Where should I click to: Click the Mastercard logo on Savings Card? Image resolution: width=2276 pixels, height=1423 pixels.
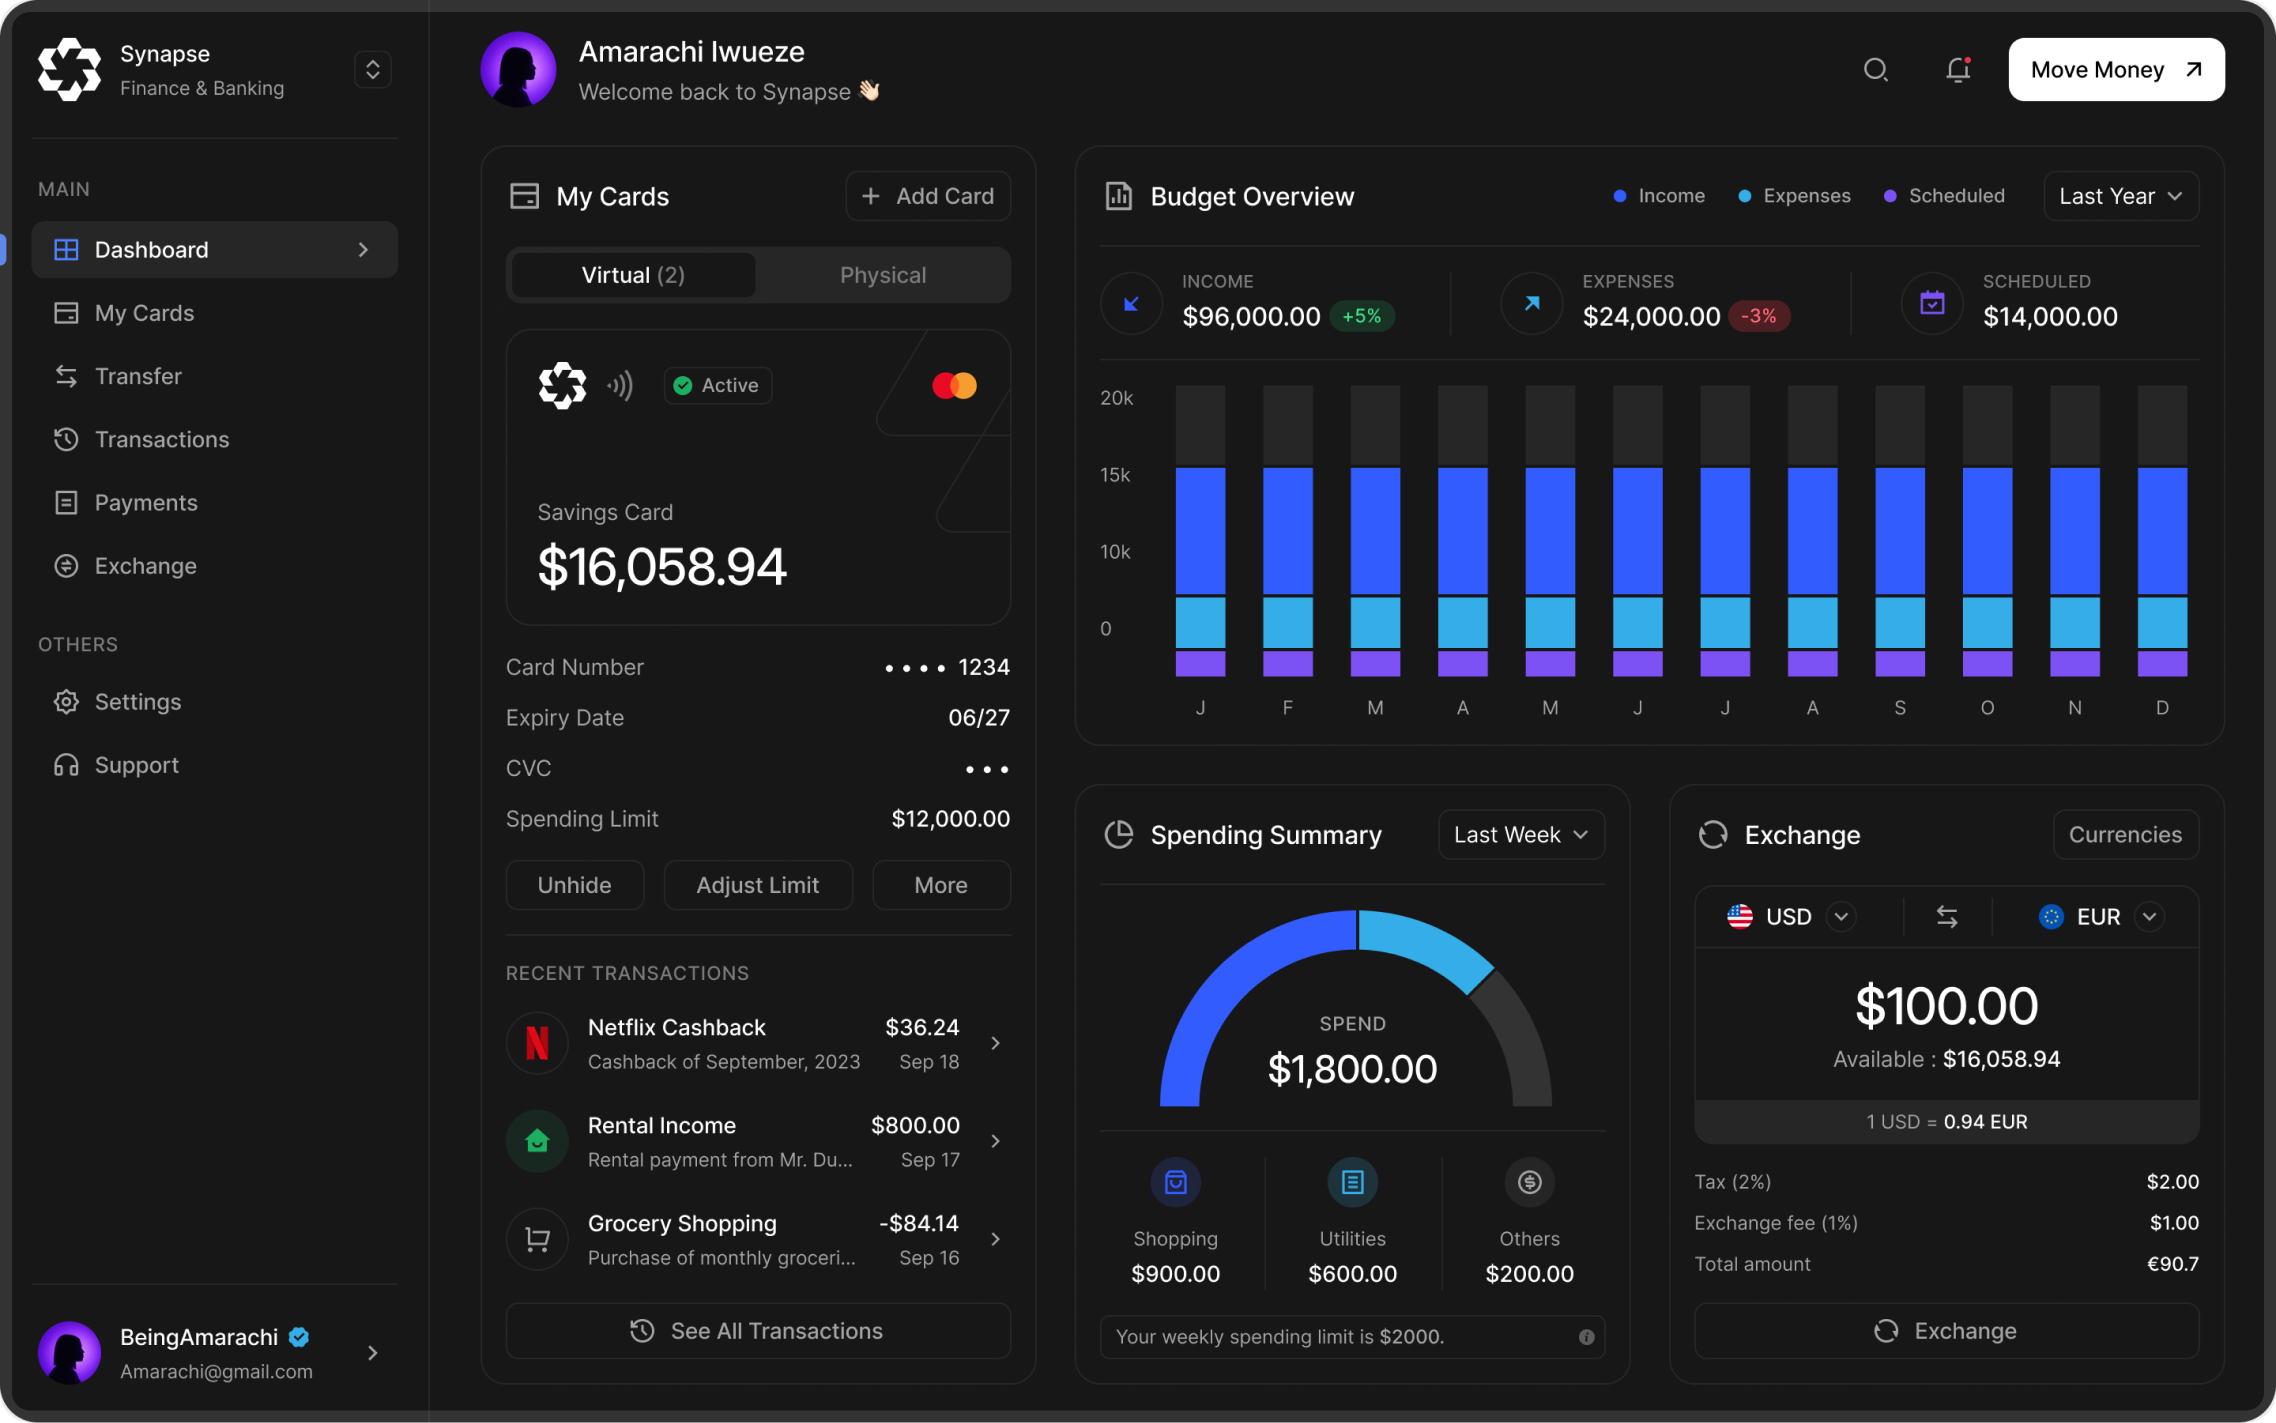(x=954, y=385)
